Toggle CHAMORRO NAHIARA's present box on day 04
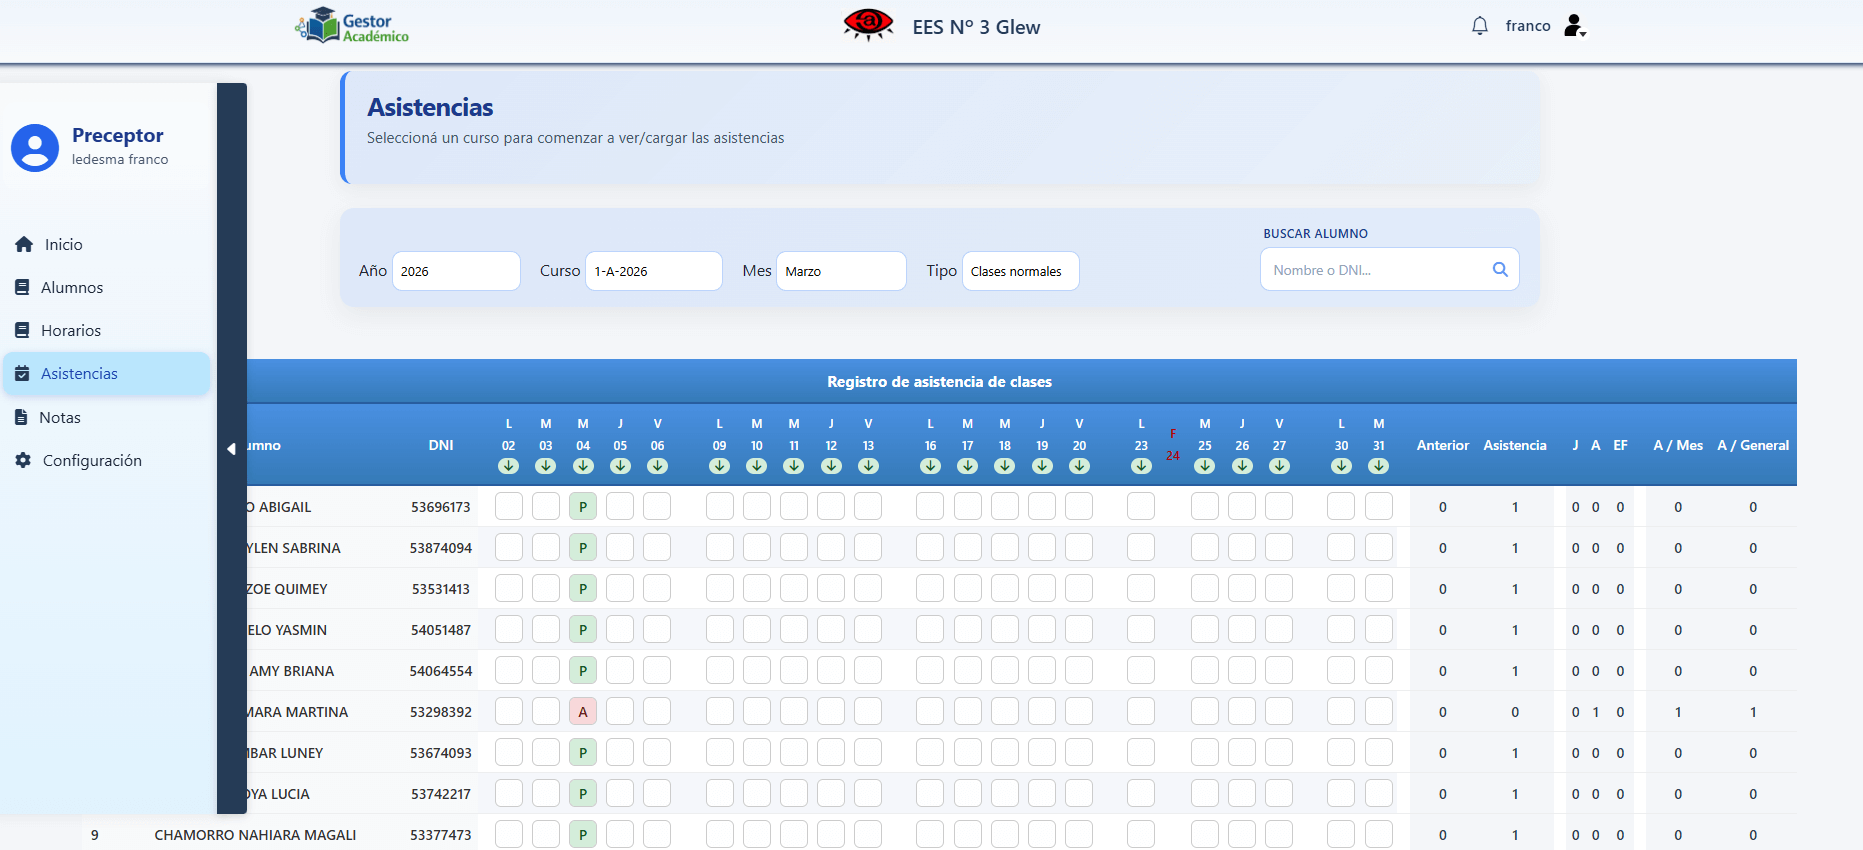The width and height of the screenshot is (1863, 850). [583, 834]
